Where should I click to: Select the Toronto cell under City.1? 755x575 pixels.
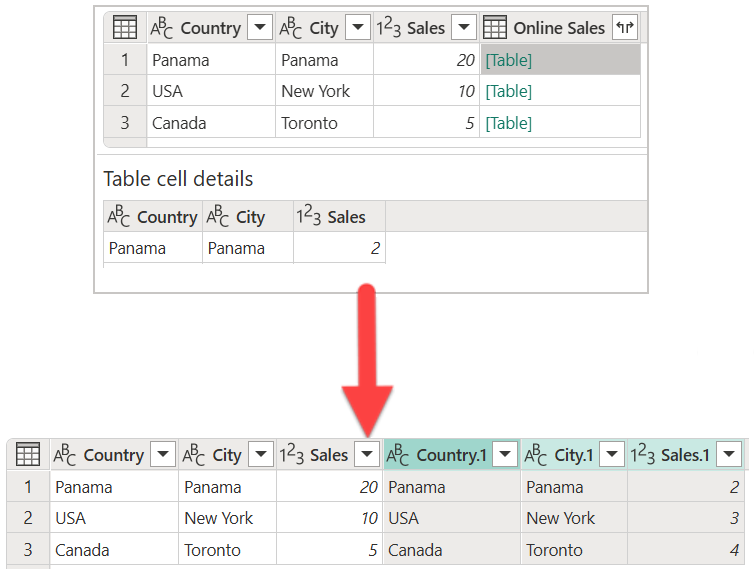[x=574, y=550]
